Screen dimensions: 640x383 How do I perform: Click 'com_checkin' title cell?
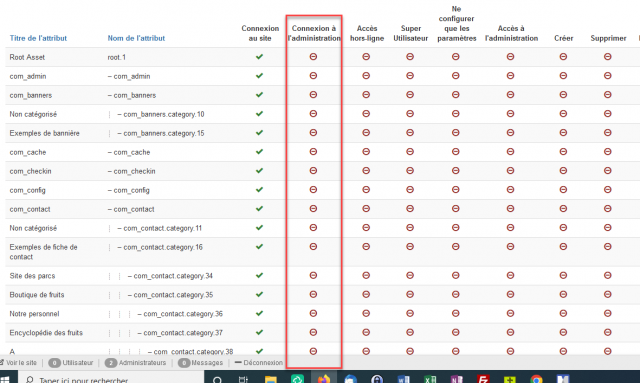(x=30, y=171)
